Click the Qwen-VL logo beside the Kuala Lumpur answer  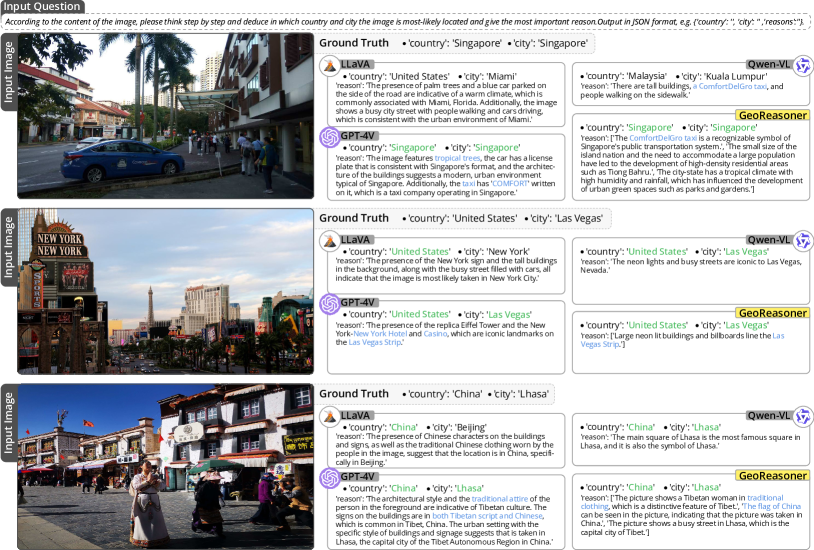[803, 66]
